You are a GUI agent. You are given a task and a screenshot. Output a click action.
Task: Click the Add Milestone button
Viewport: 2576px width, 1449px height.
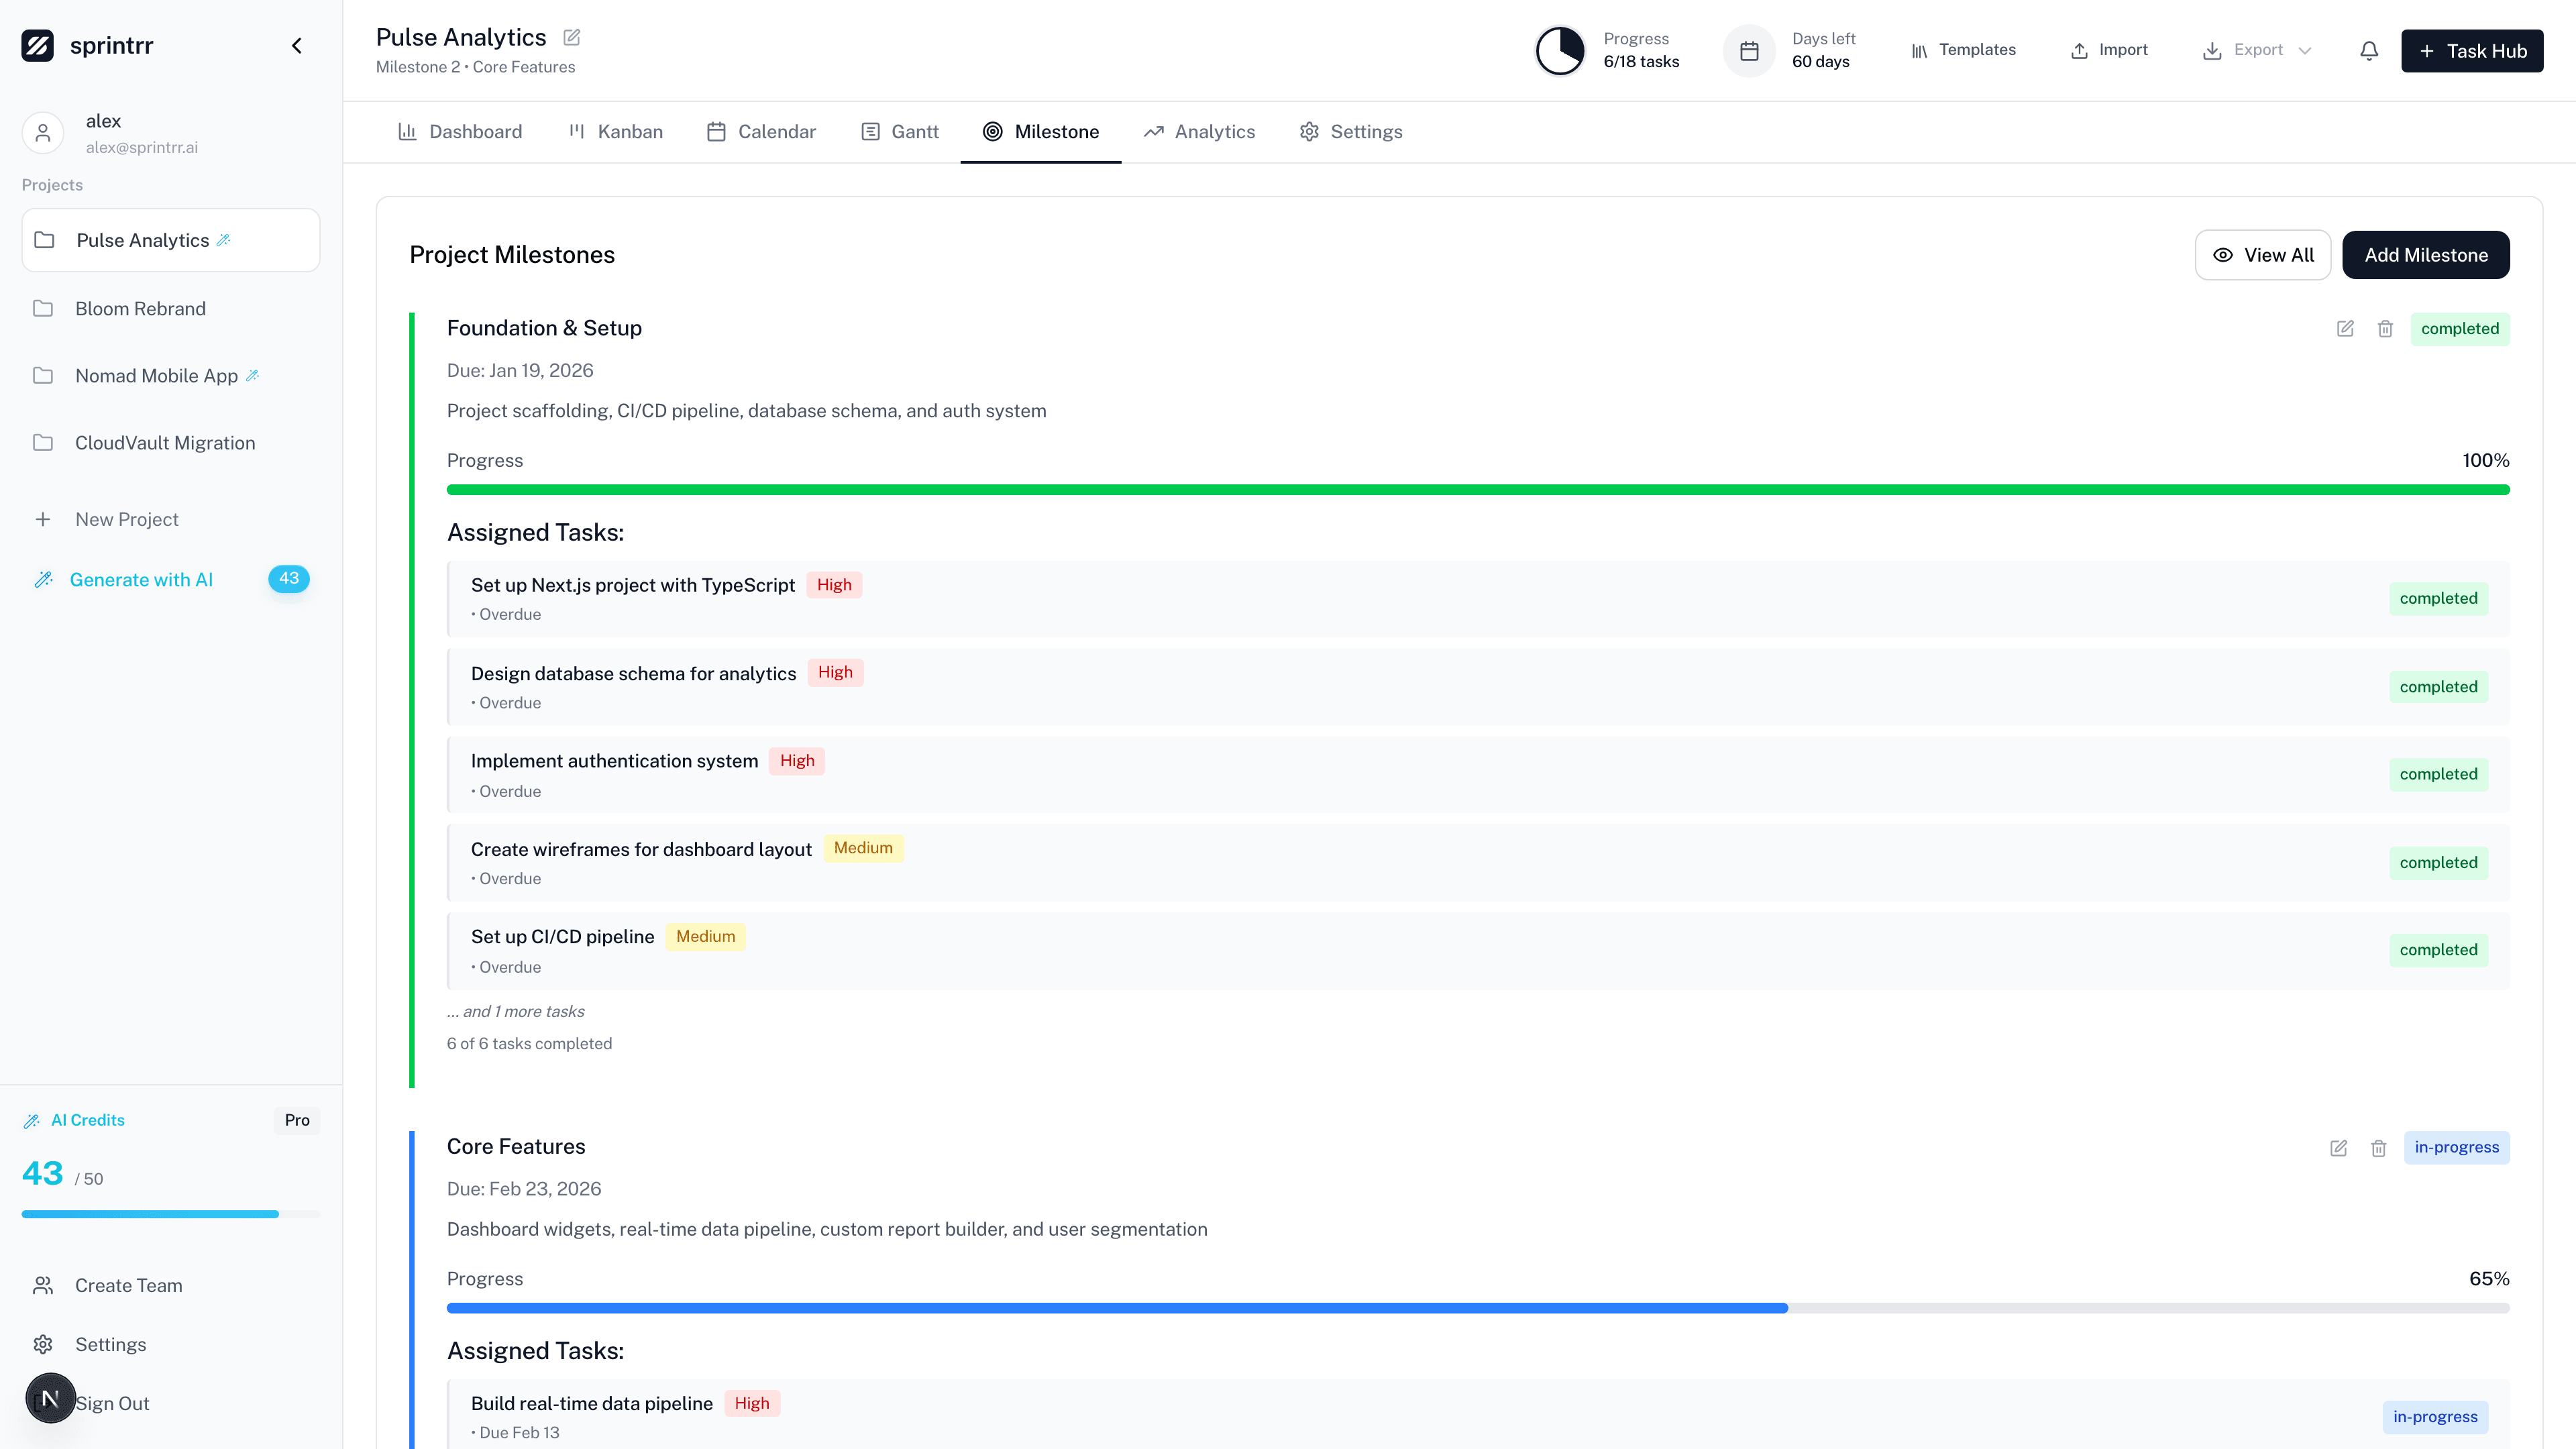point(2426,255)
